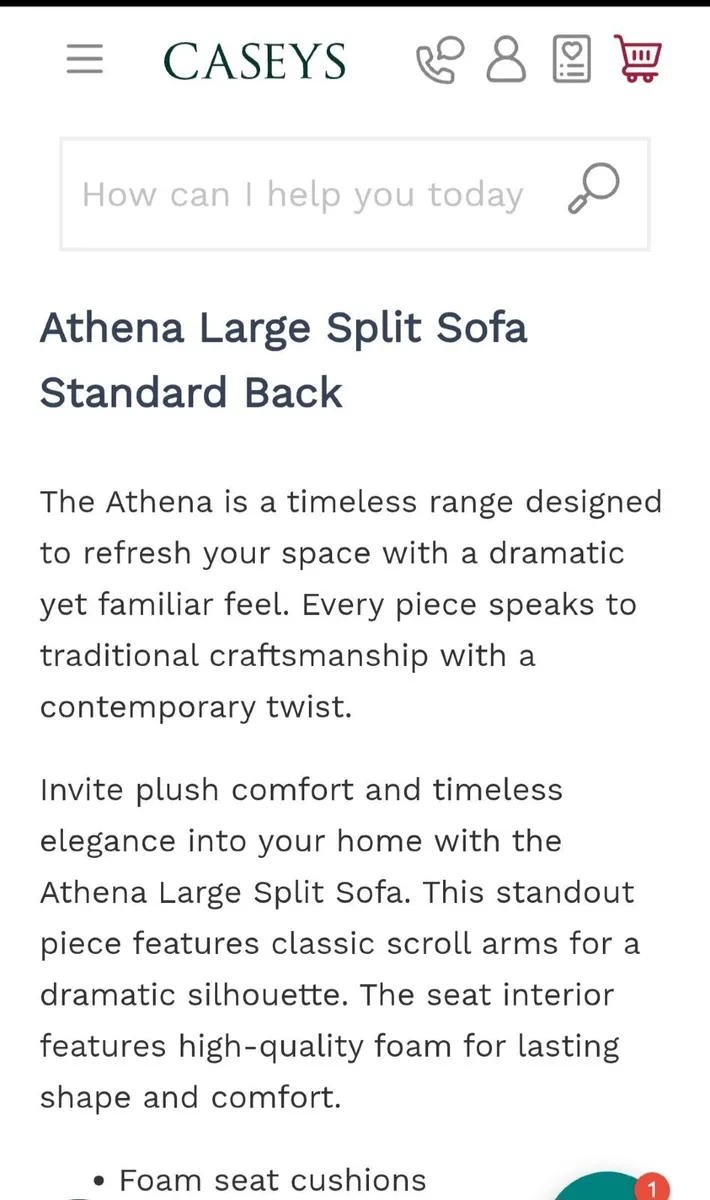Image resolution: width=710 pixels, height=1200 pixels.
Task: Click the 'Foam seat cushions' bullet item
Action: pos(272,1180)
